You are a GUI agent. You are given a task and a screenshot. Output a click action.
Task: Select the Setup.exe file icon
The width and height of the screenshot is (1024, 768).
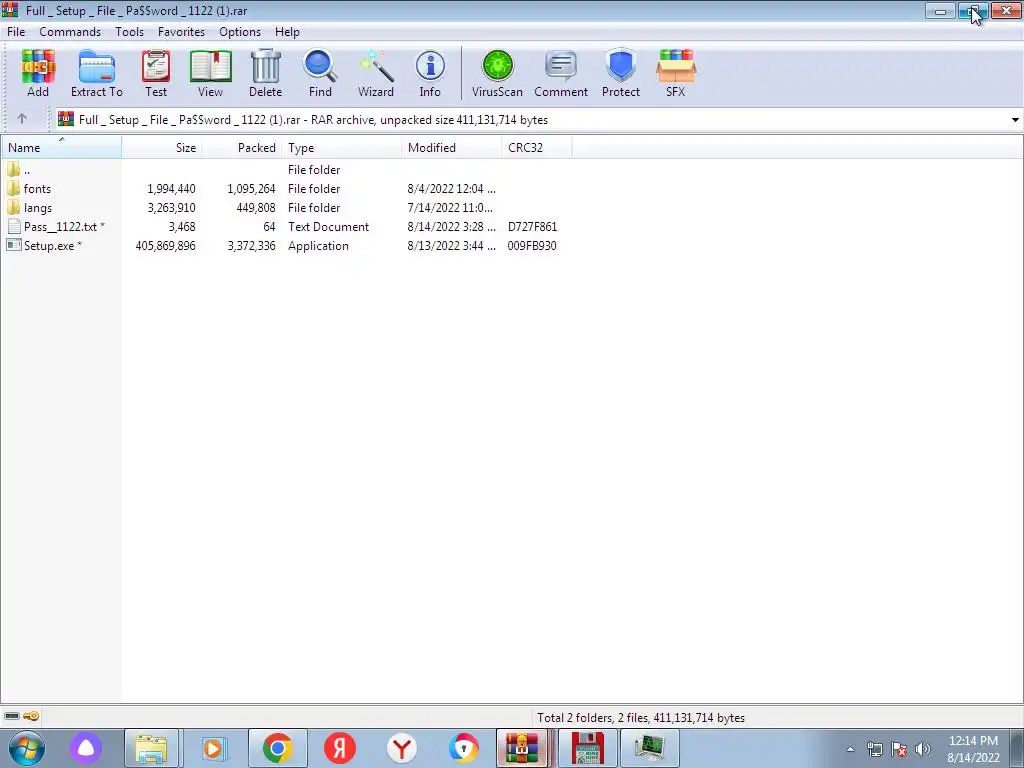13,246
